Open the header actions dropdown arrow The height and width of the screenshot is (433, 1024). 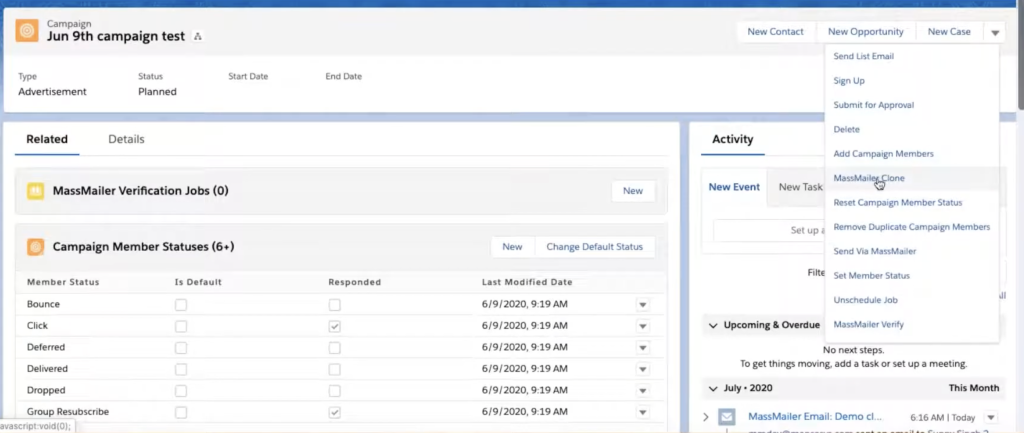point(995,31)
